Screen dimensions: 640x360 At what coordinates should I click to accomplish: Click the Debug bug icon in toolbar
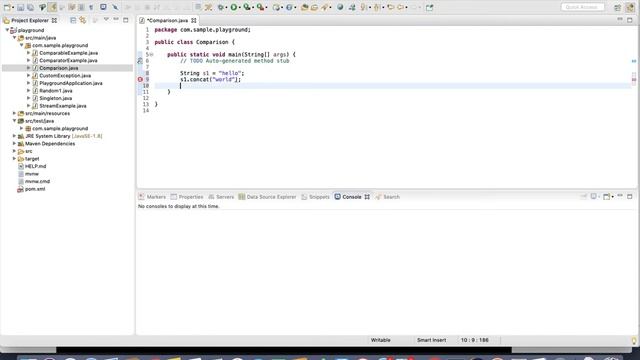[221, 7]
